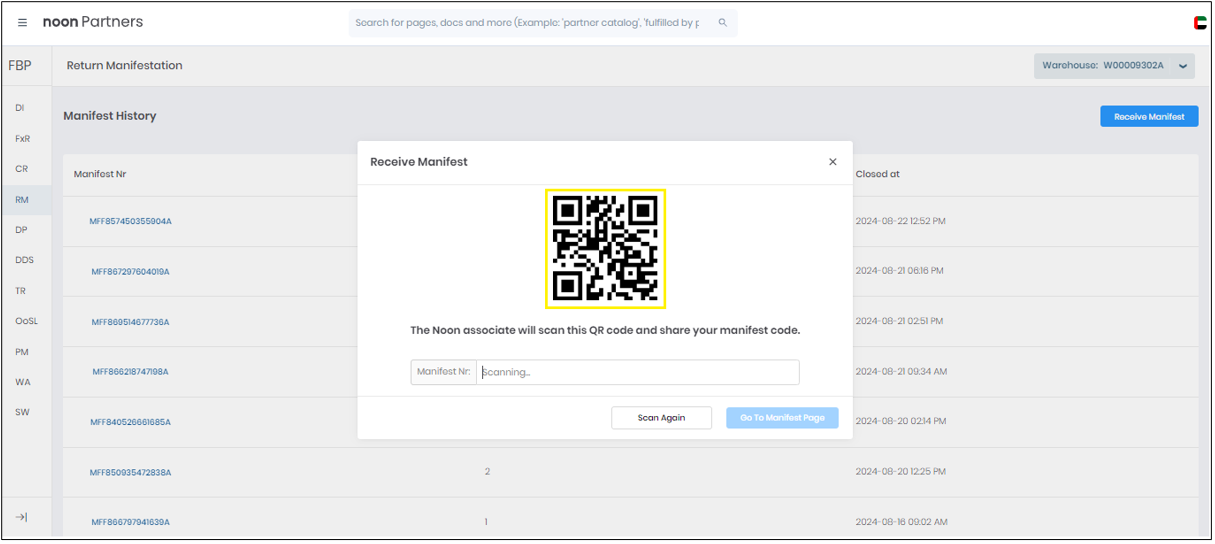The width and height of the screenshot is (1215, 544).
Task: Select CR in the sidebar
Action: coord(21,169)
